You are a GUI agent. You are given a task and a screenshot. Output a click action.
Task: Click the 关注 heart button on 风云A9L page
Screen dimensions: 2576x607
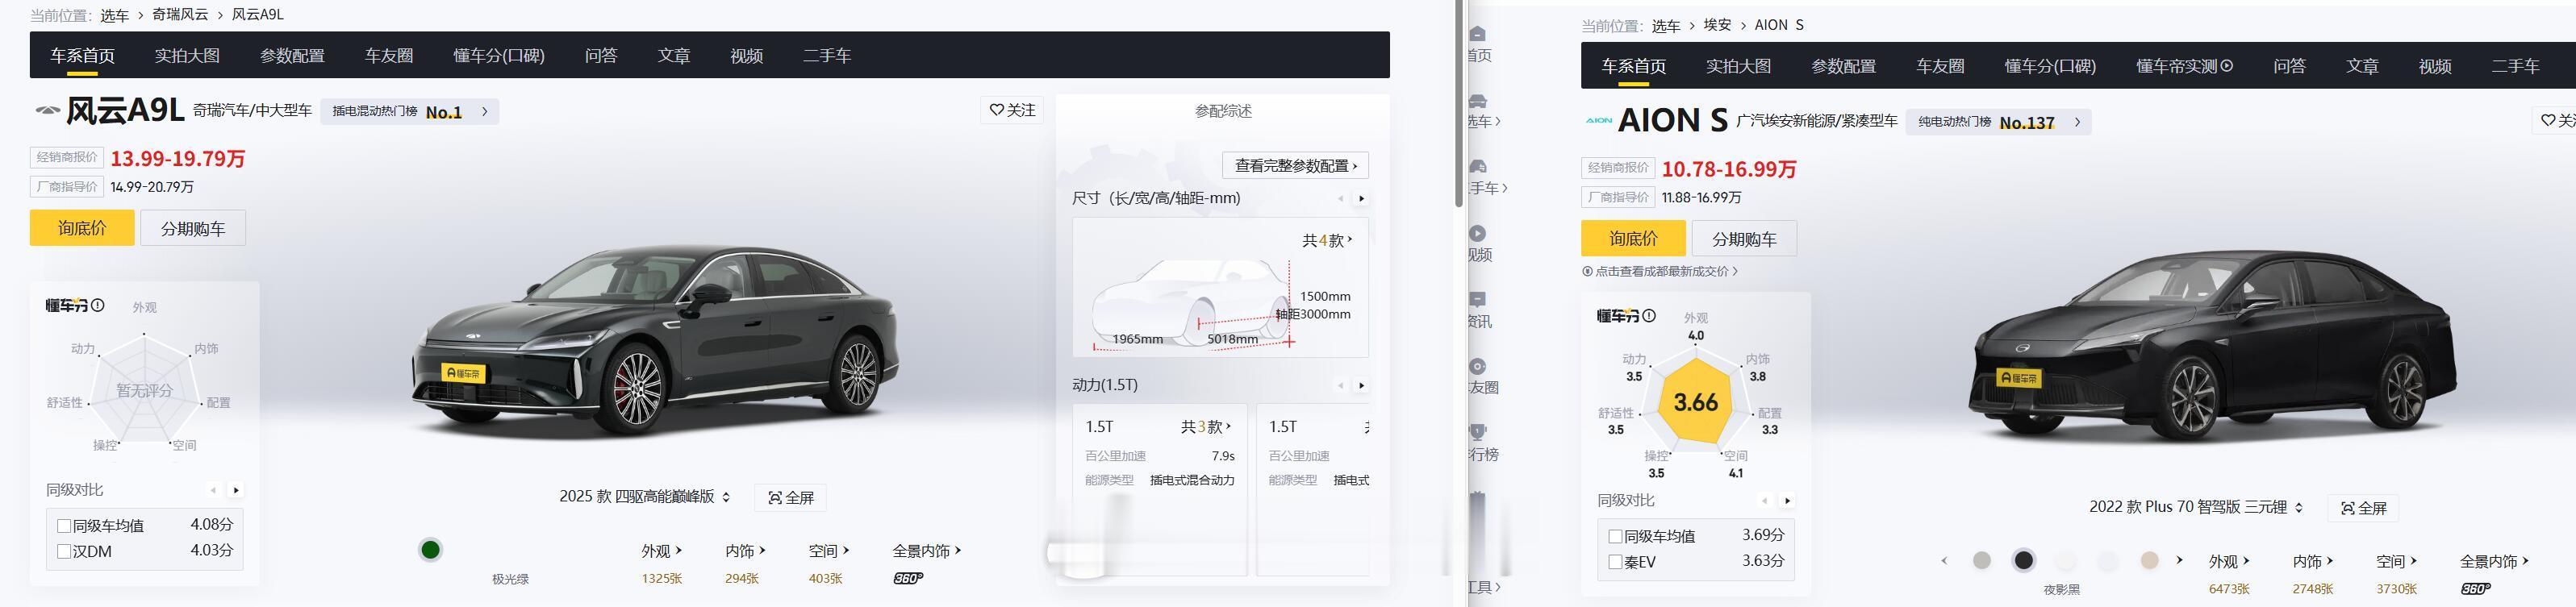click(1012, 110)
